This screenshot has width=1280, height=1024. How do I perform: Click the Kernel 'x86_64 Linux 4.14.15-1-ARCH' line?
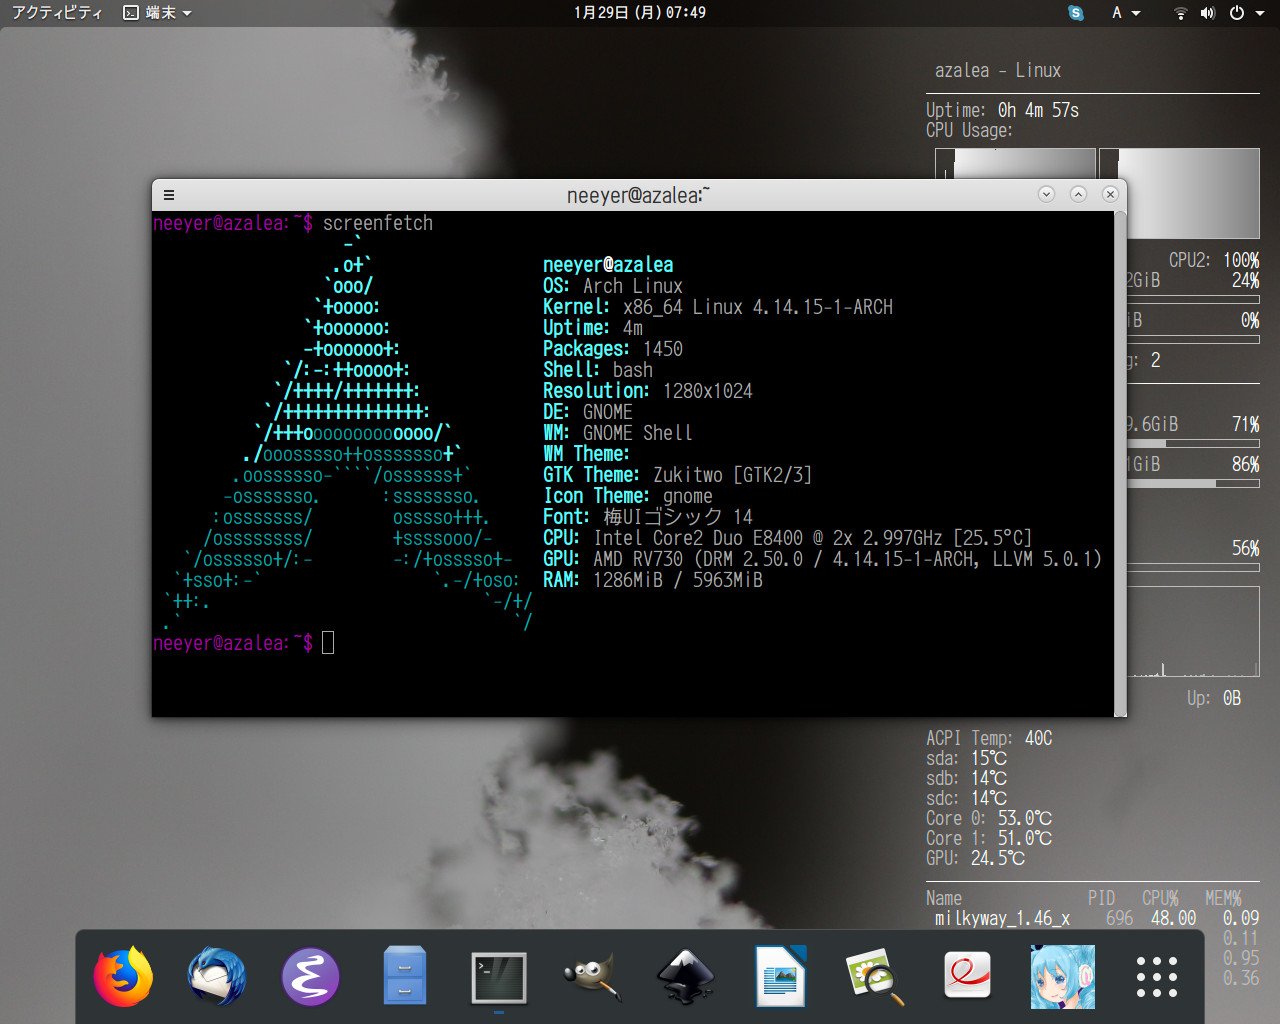tap(718, 307)
